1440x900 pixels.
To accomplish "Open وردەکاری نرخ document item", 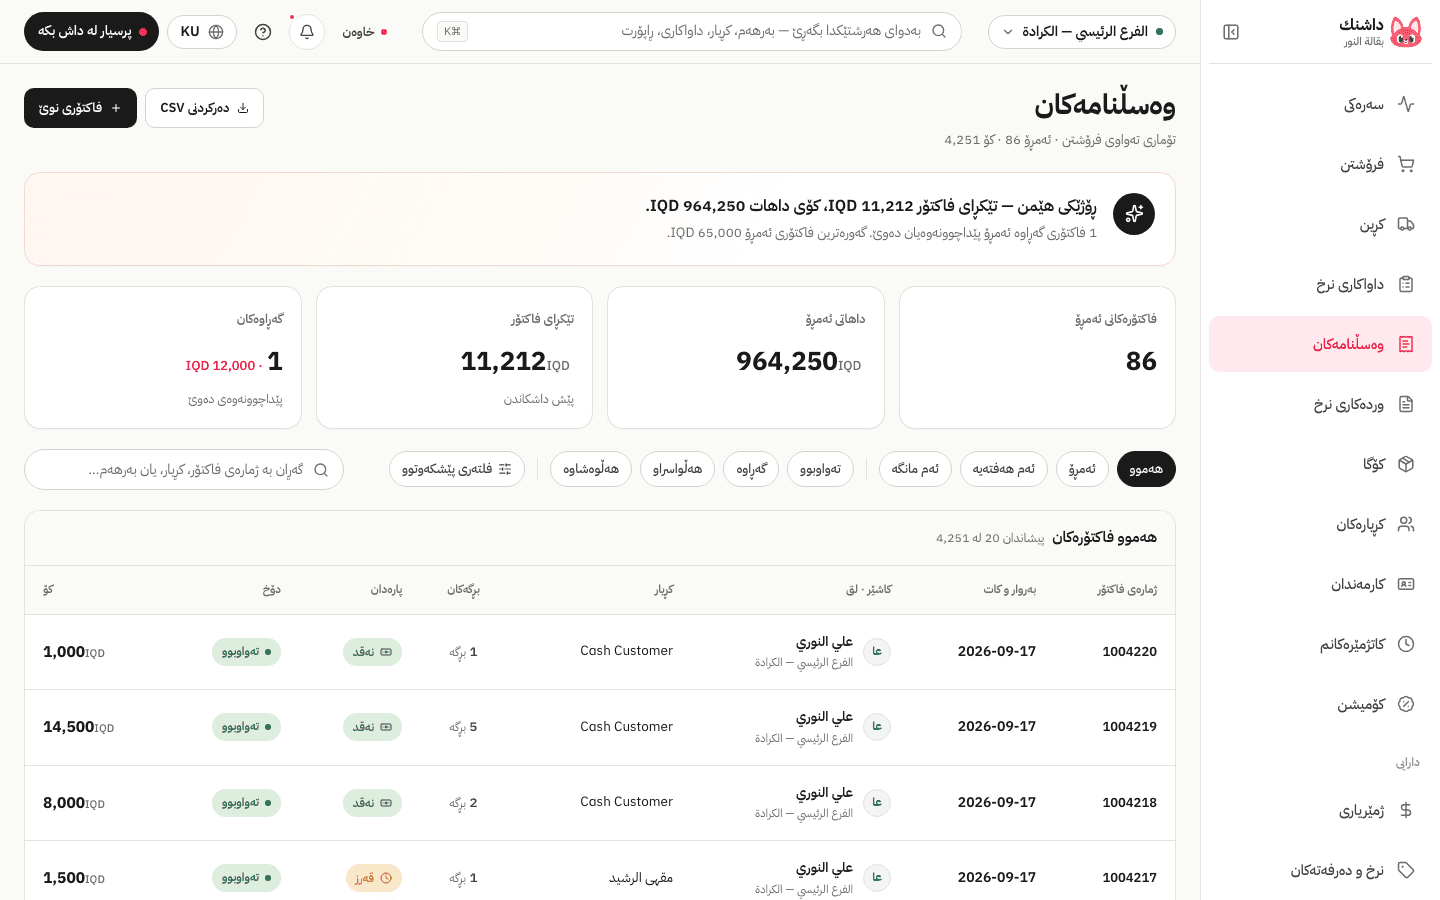I will point(1320,404).
